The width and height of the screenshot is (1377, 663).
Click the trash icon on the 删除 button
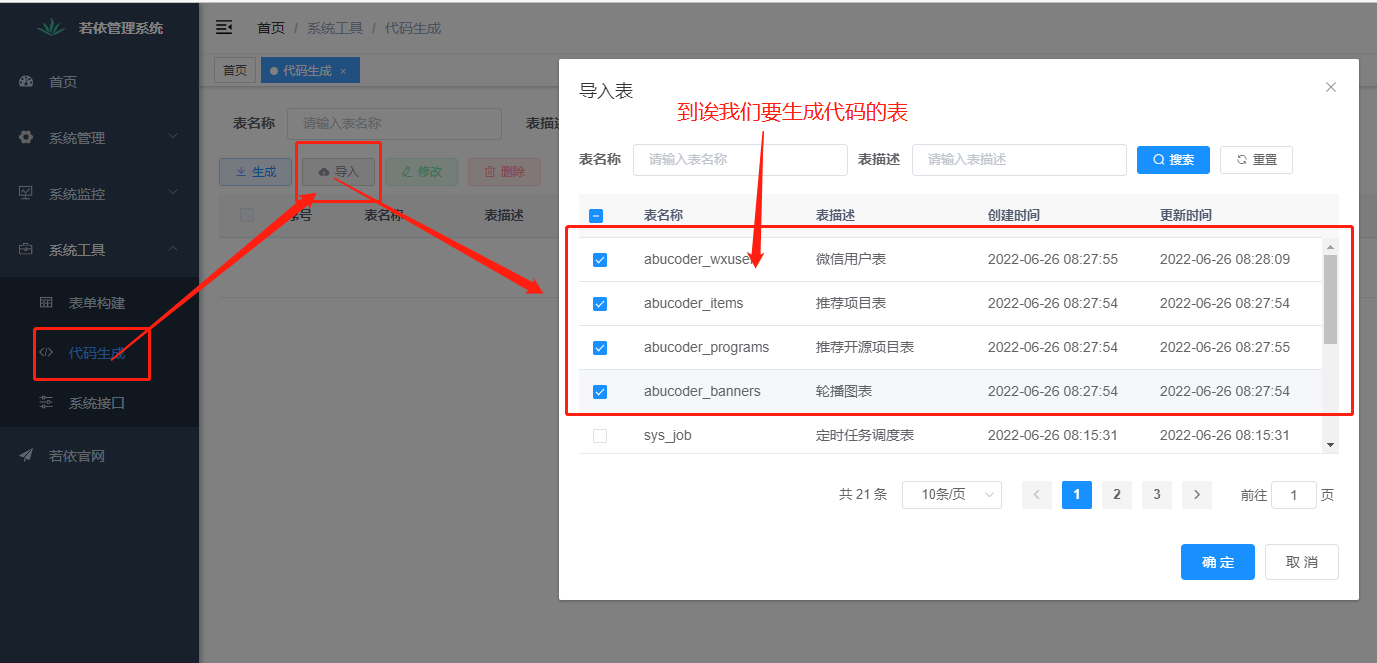489,172
